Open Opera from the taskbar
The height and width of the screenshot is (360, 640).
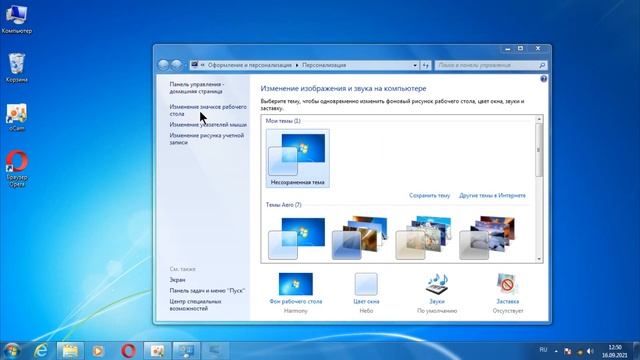(128, 351)
